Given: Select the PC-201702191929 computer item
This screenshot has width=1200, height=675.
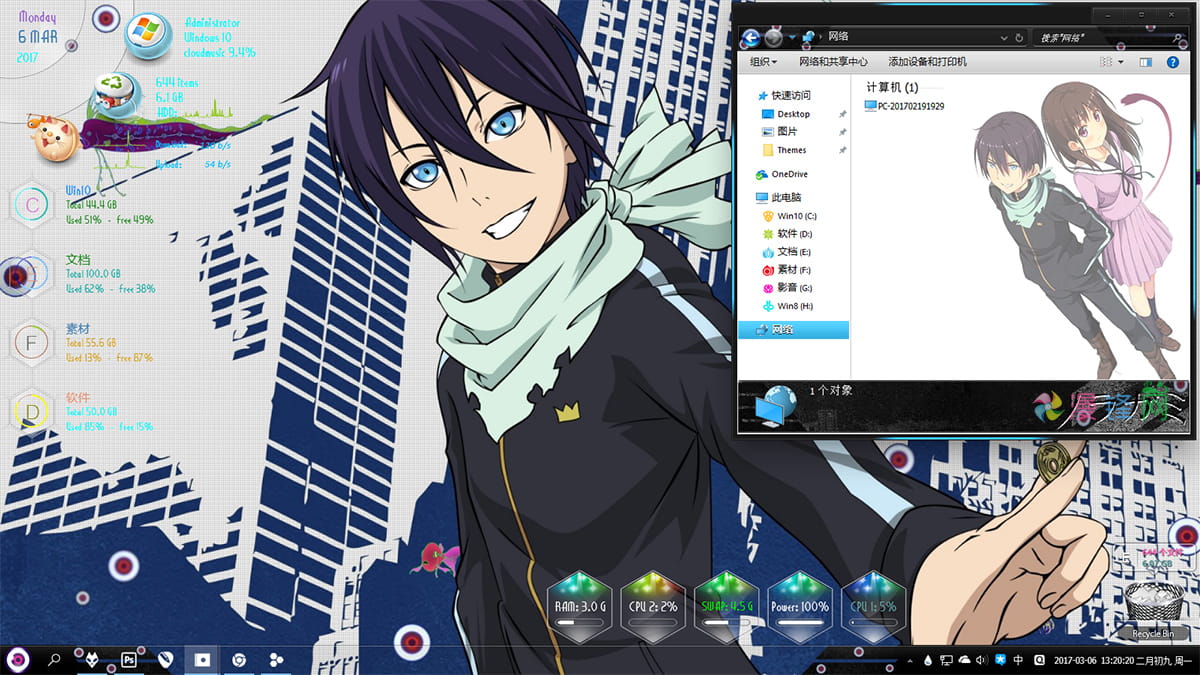Looking at the screenshot, I should [x=904, y=106].
